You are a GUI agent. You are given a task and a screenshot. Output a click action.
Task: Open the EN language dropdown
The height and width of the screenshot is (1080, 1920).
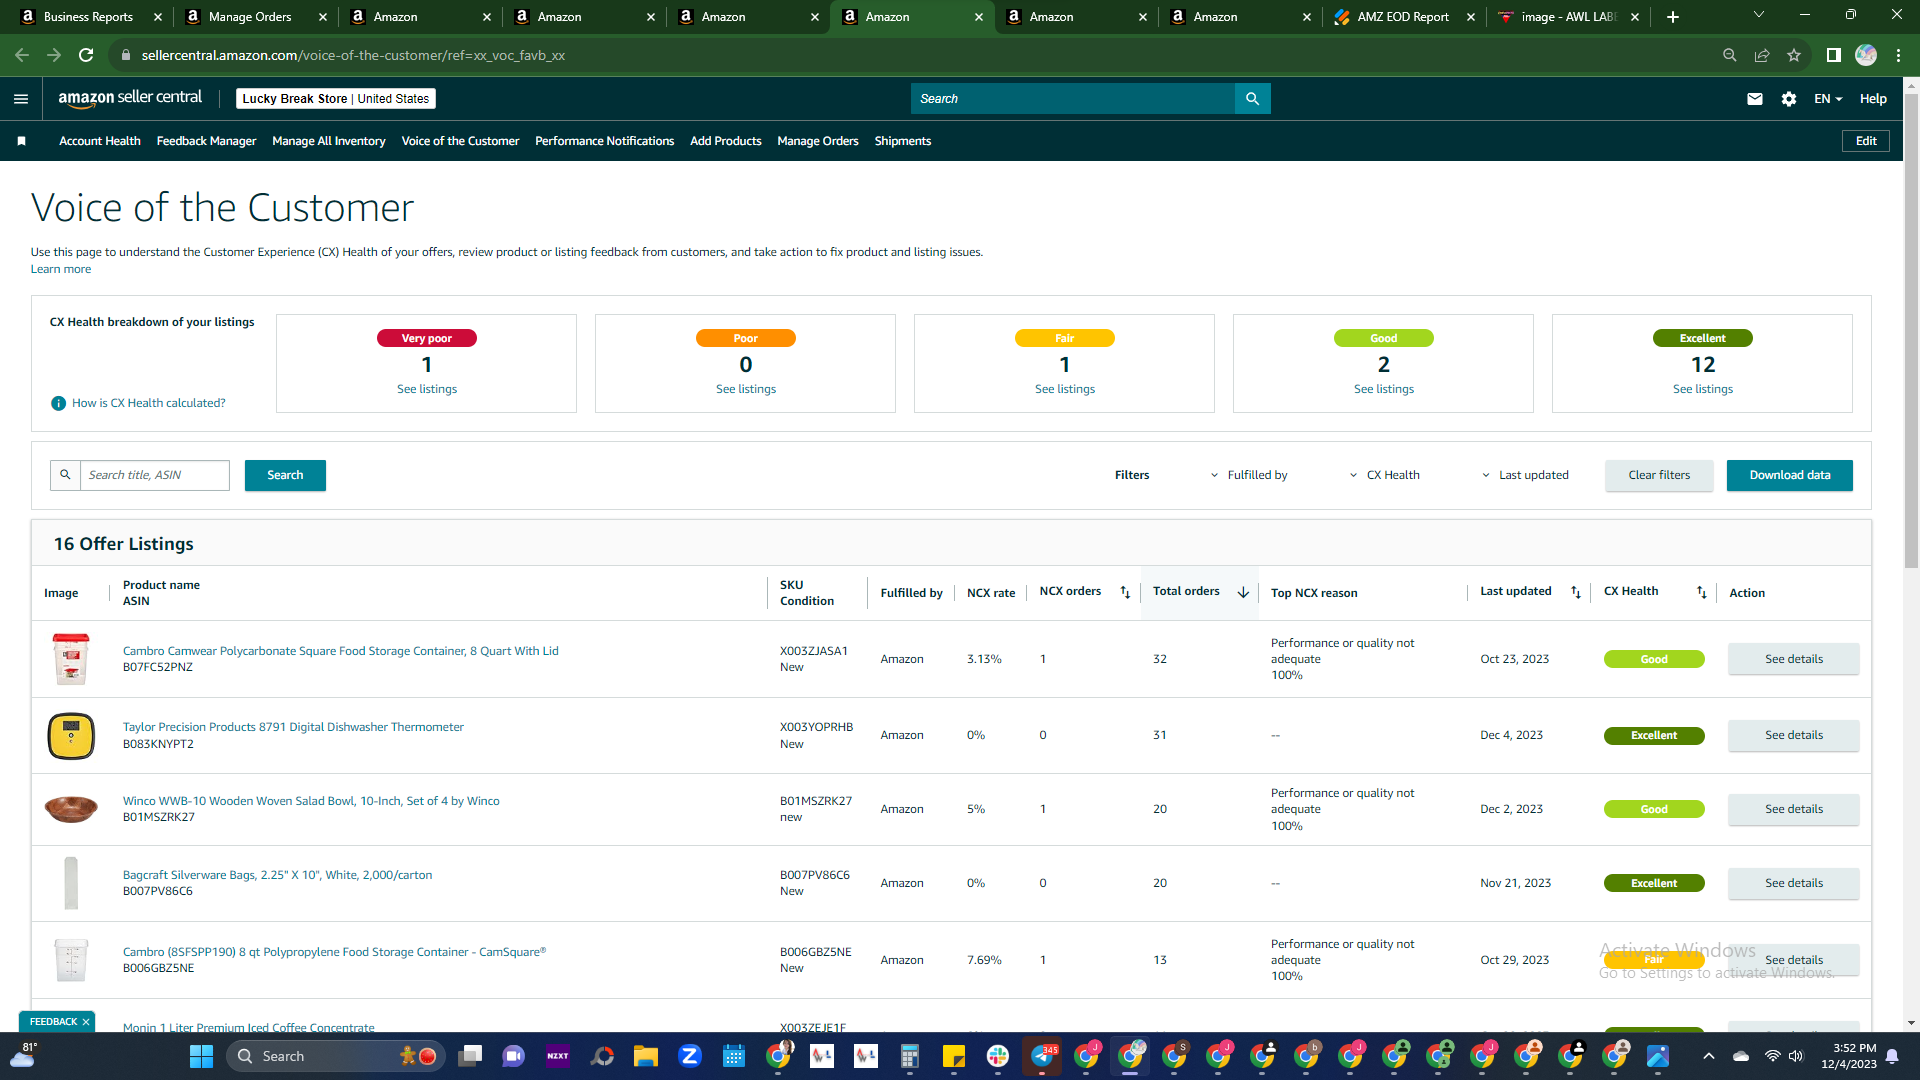[1828, 99]
